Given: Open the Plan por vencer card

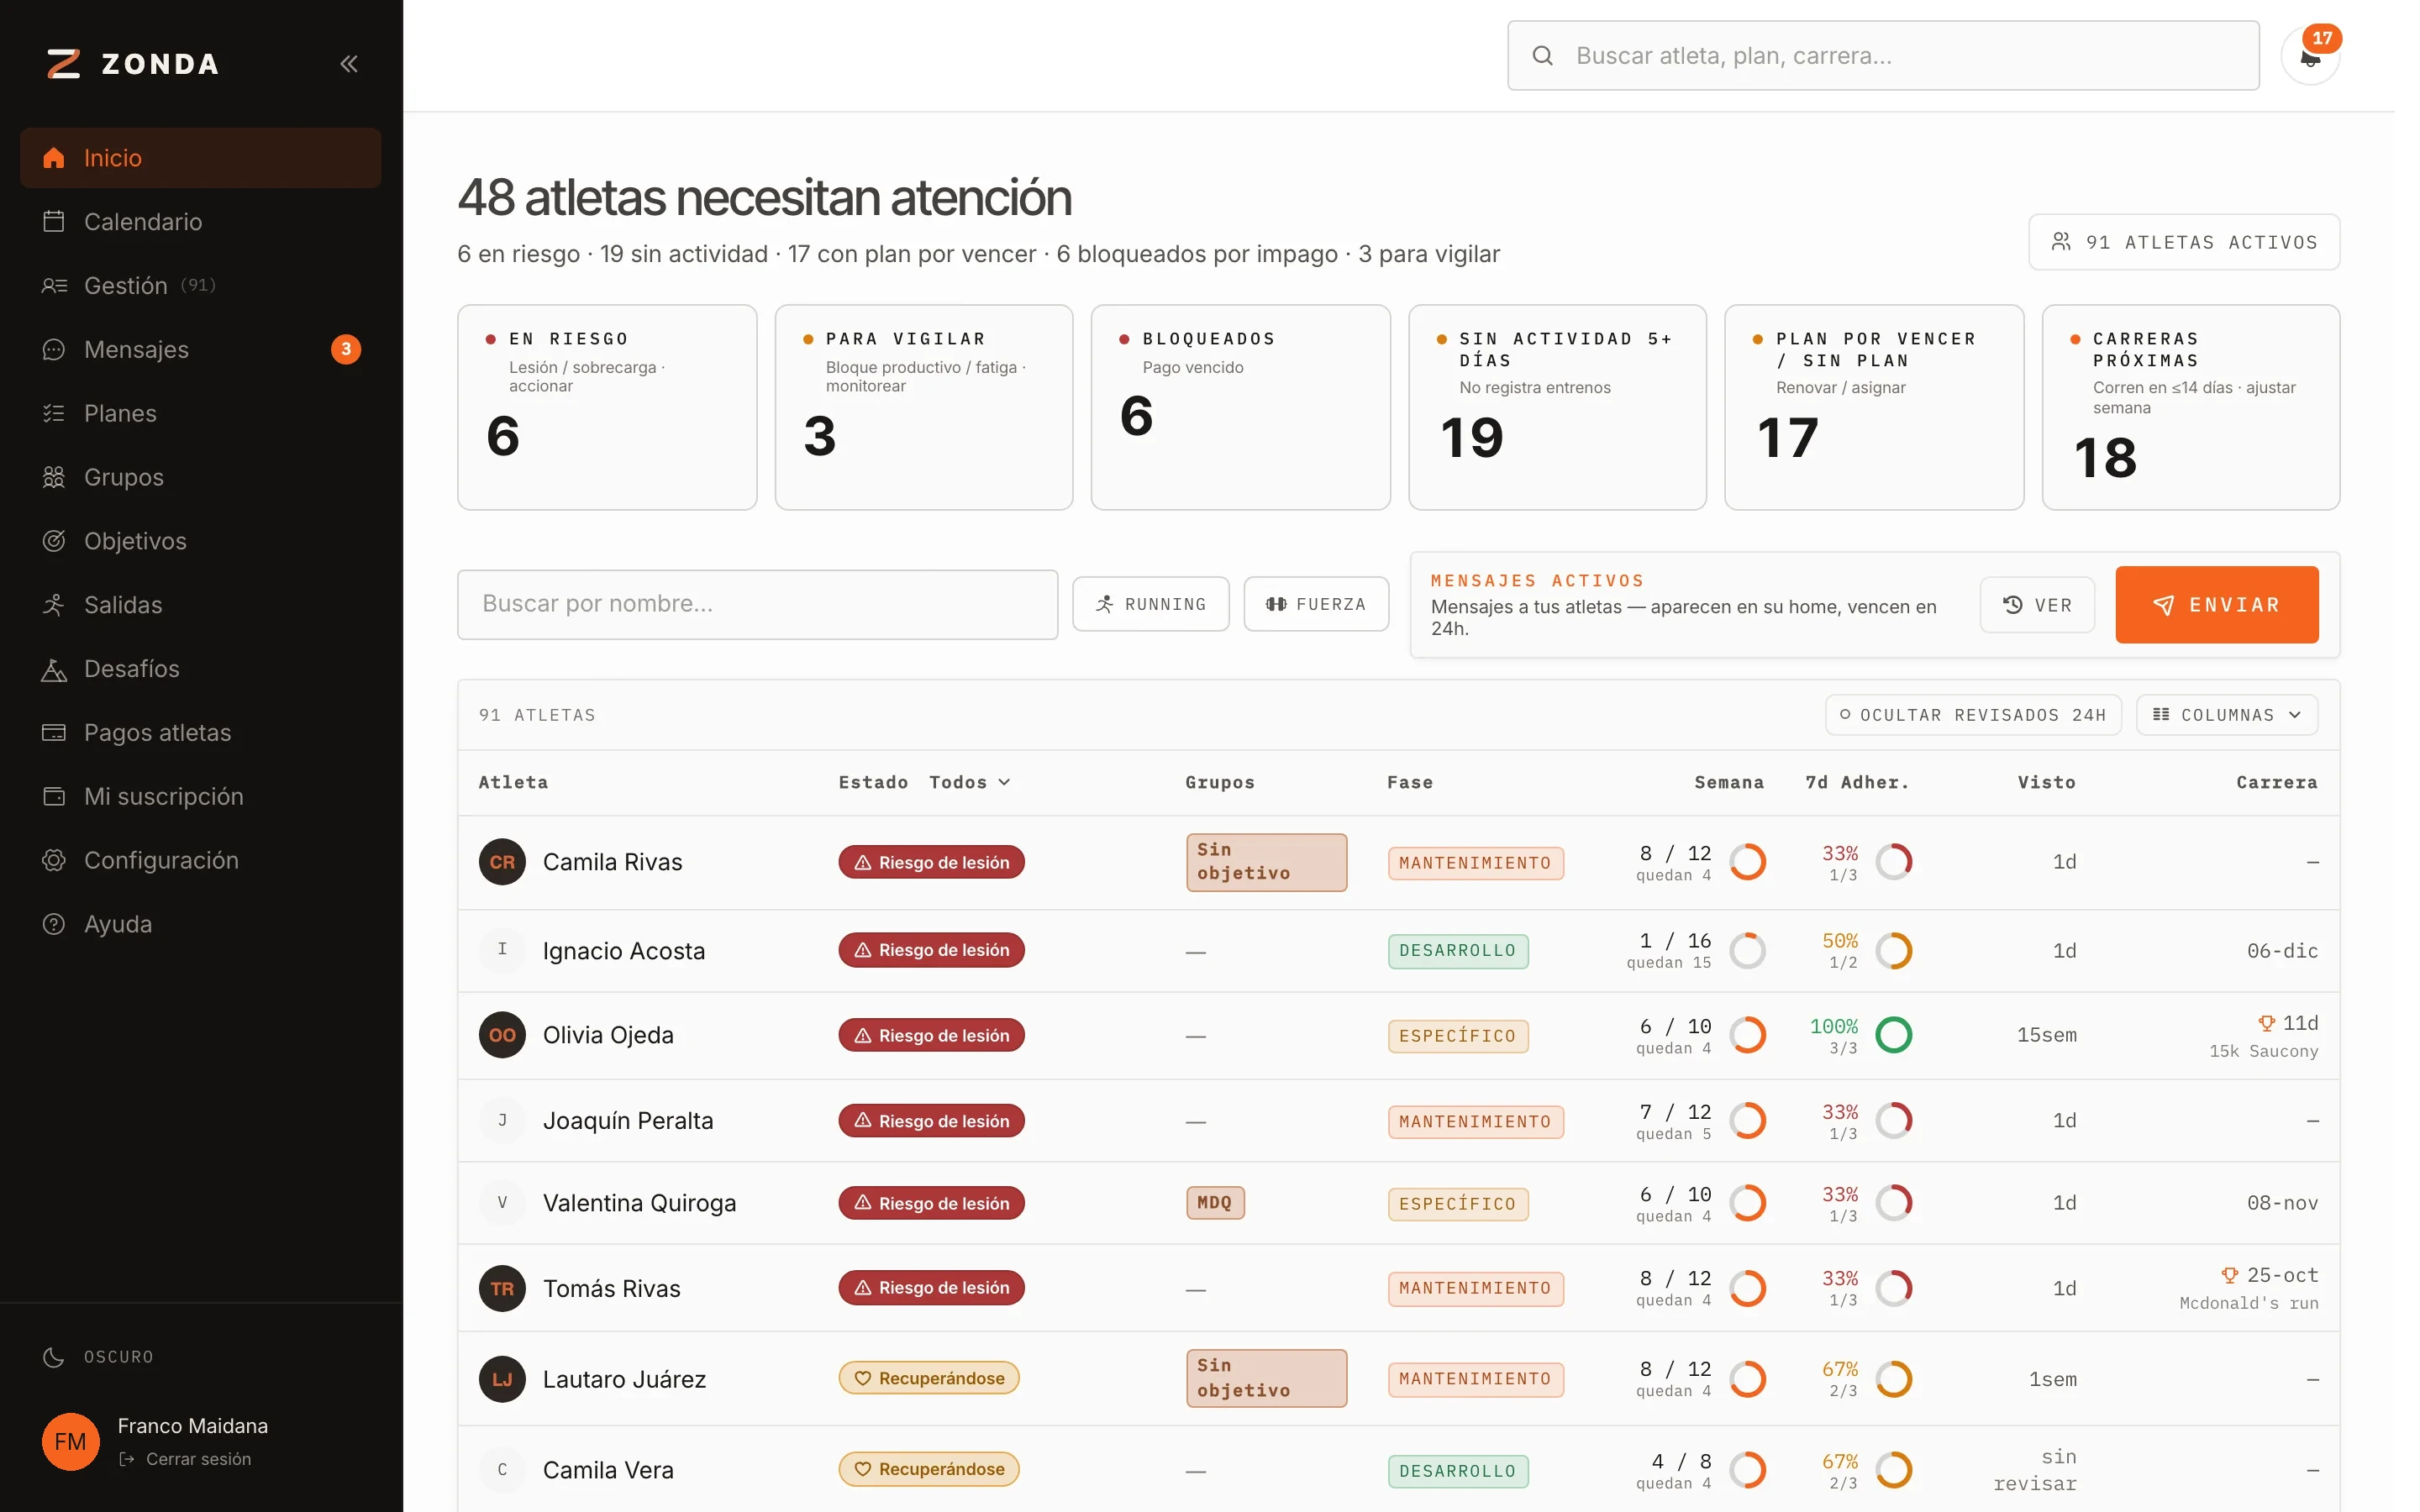Looking at the screenshot, I should point(1874,407).
